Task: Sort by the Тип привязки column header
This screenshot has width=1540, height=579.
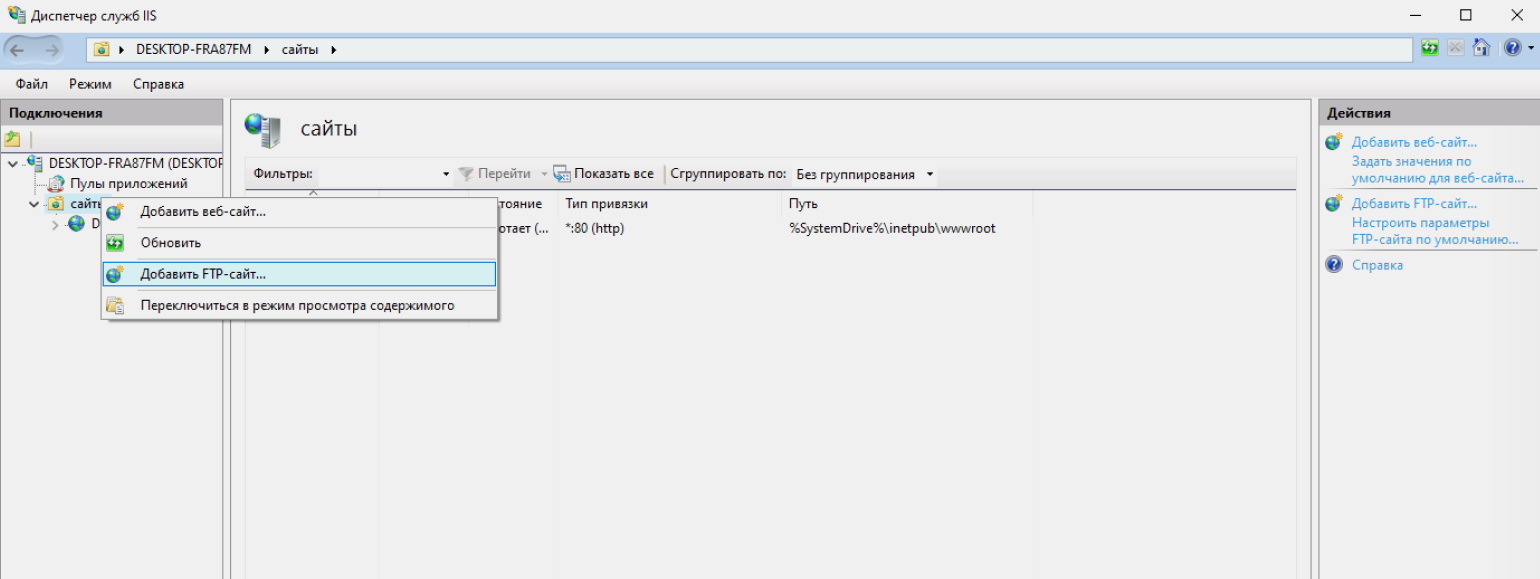Action: 607,204
